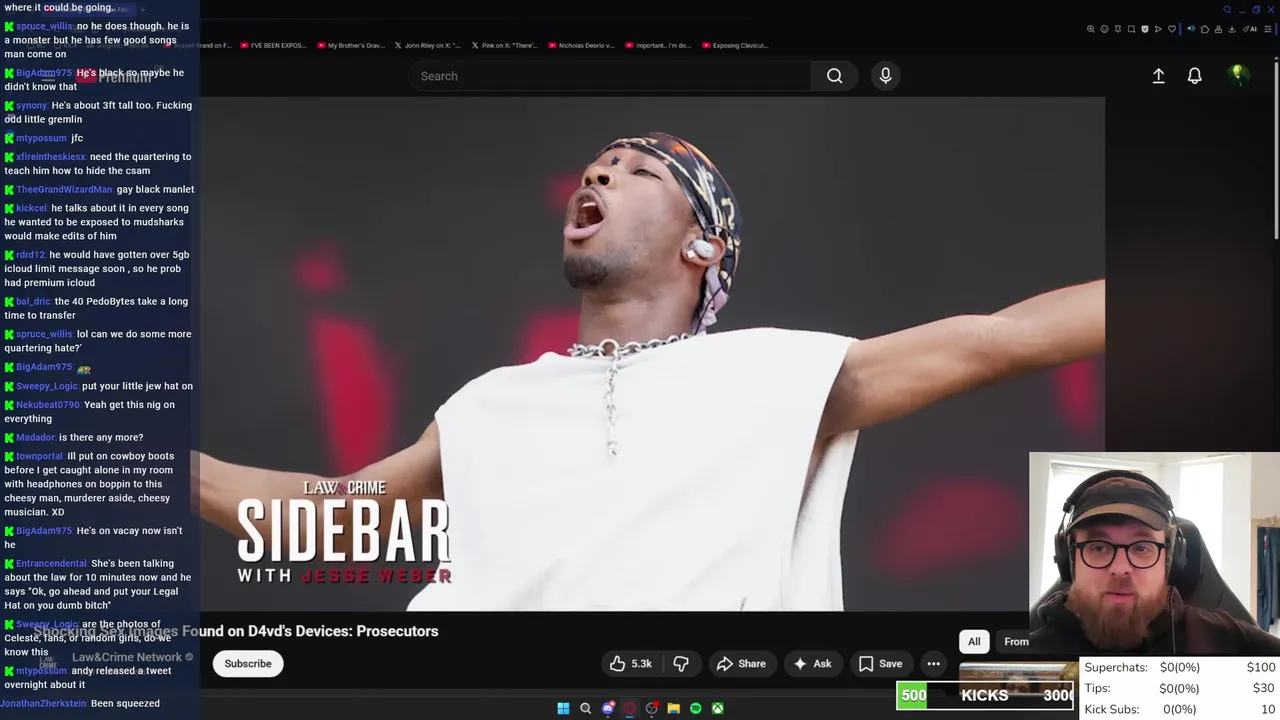The width and height of the screenshot is (1280, 720).
Task: Click the streamer webcam overlay
Action: pyautogui.click(x=1154, y=554)
